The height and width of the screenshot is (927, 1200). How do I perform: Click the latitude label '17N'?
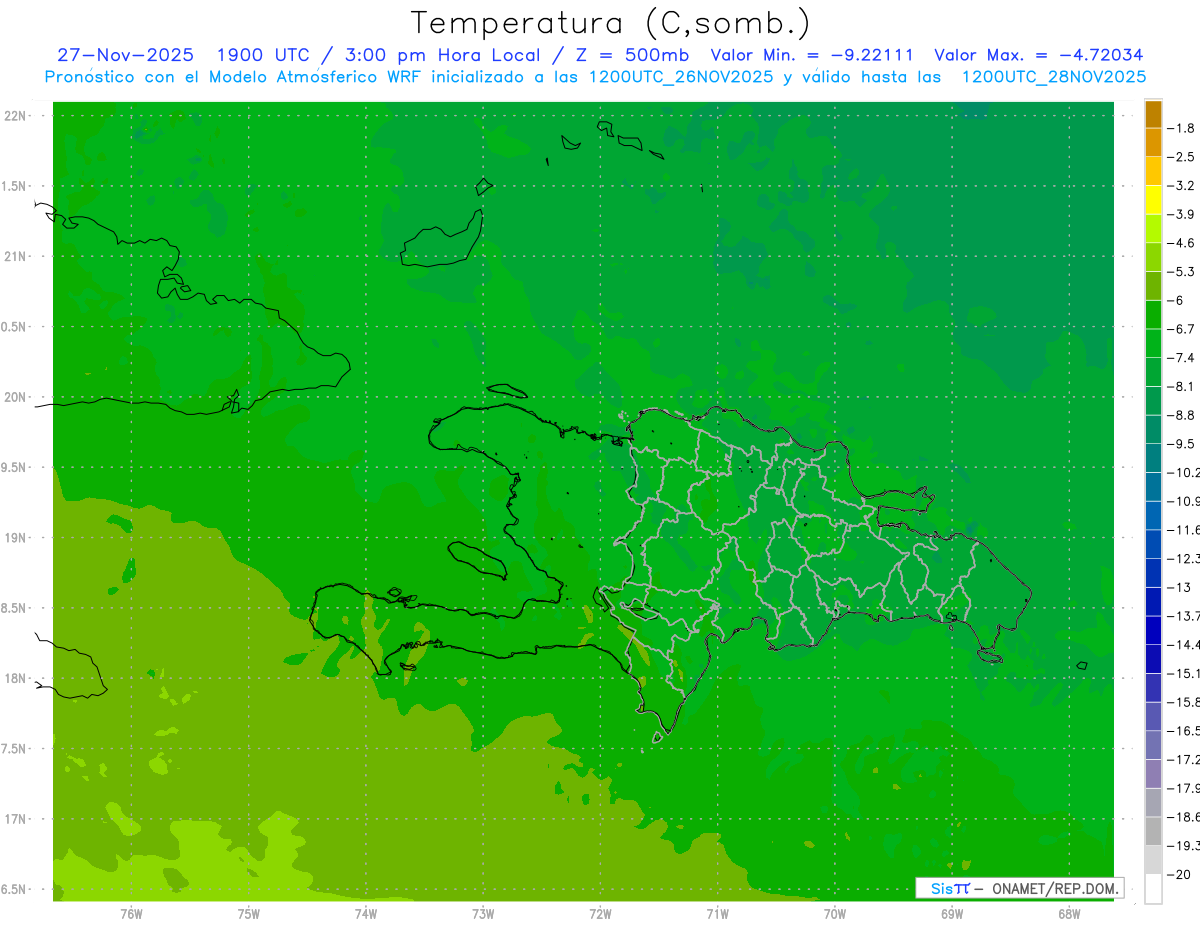(15, 819)
